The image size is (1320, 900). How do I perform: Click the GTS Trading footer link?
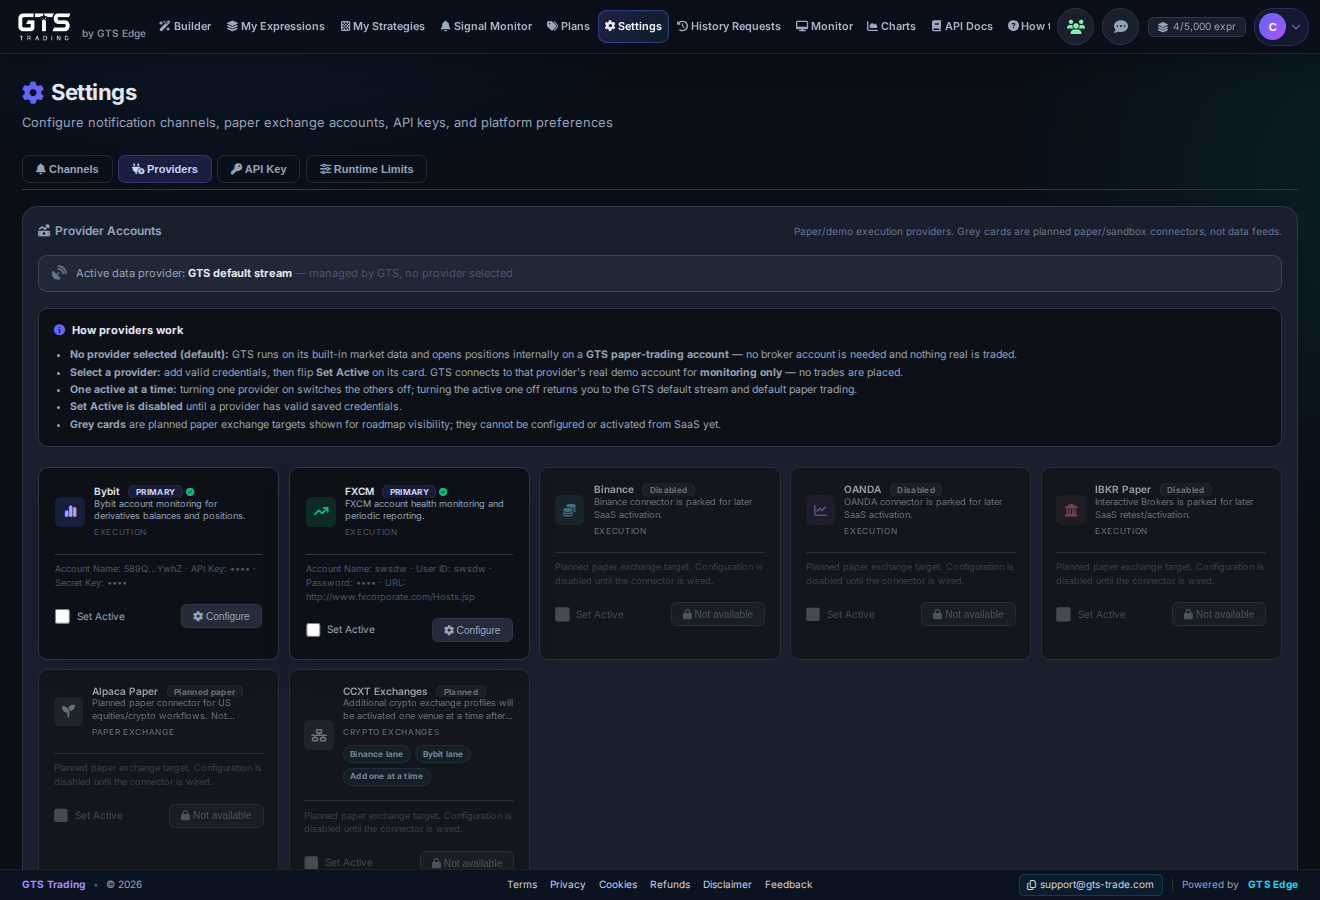(x=54, y=885)
